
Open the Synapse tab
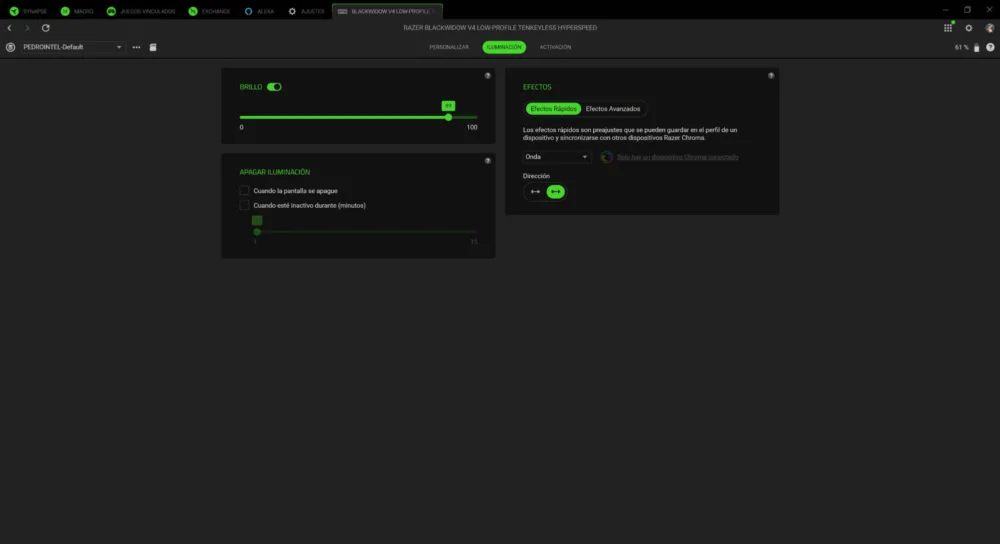(28, 11)
